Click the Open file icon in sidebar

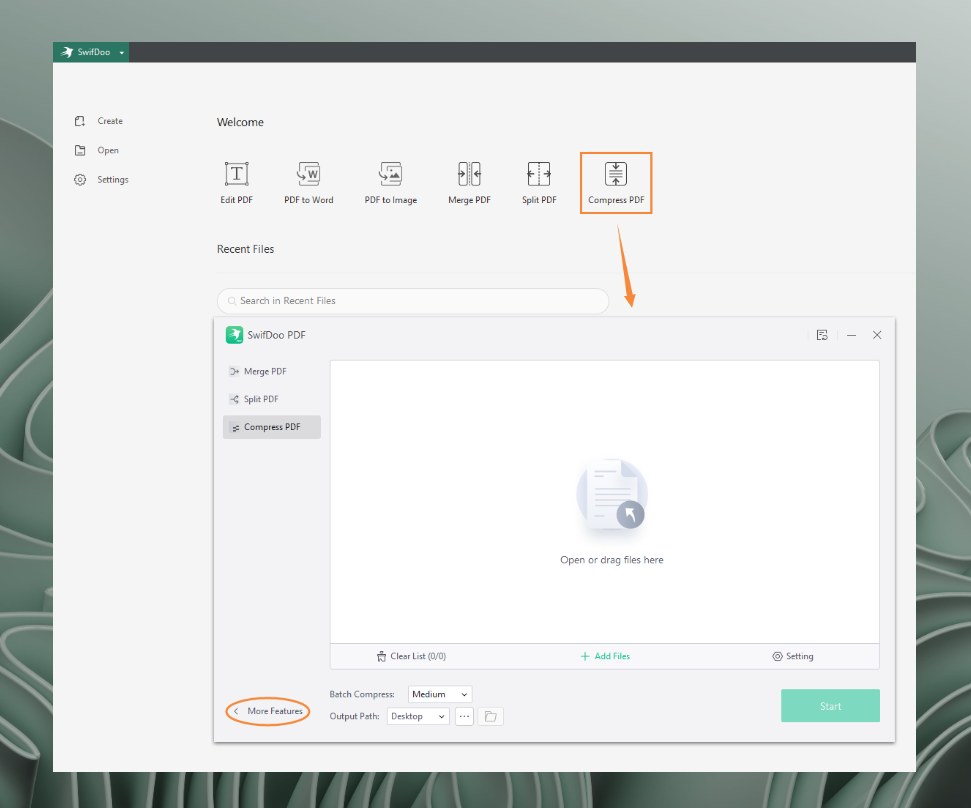click(80, 150)
